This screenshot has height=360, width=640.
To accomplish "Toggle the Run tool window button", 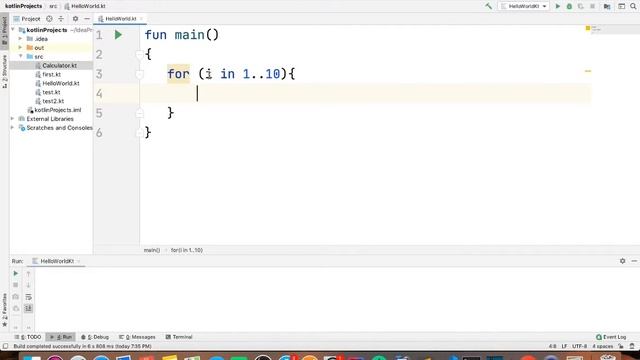I will pyautogui.click(x=60, y=337).
